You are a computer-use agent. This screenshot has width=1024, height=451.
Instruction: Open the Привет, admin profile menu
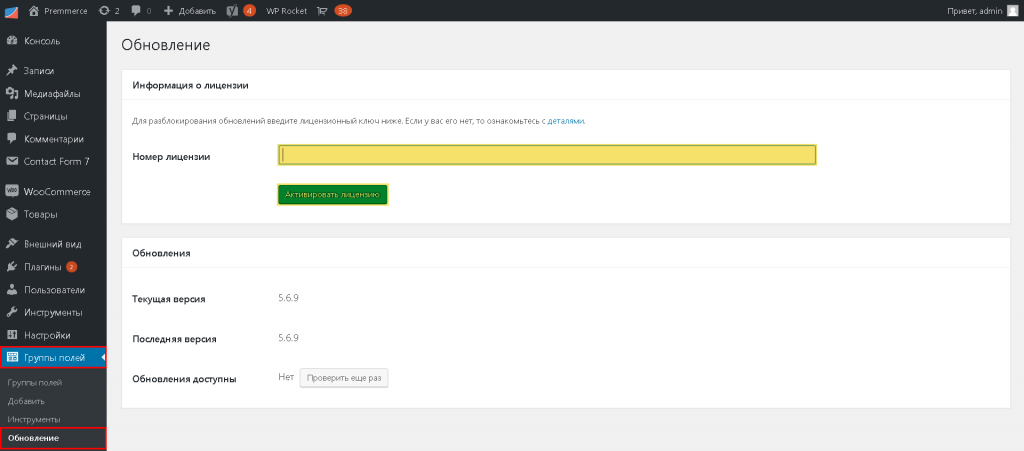coord(983,10)
